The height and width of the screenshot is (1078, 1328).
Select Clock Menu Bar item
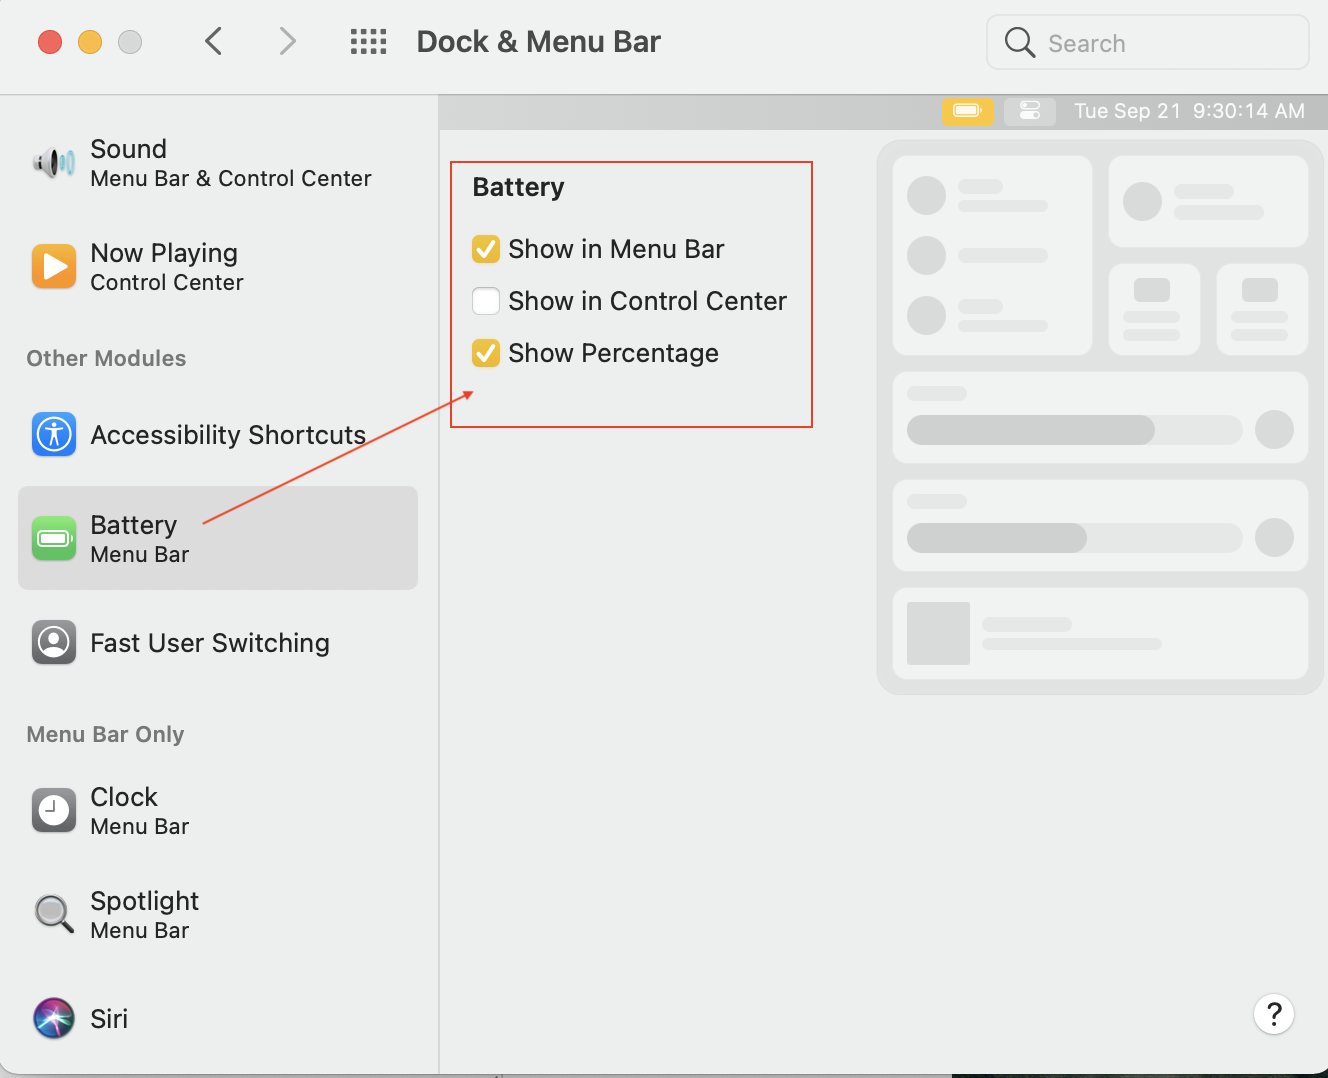click(x=218, y=810)
